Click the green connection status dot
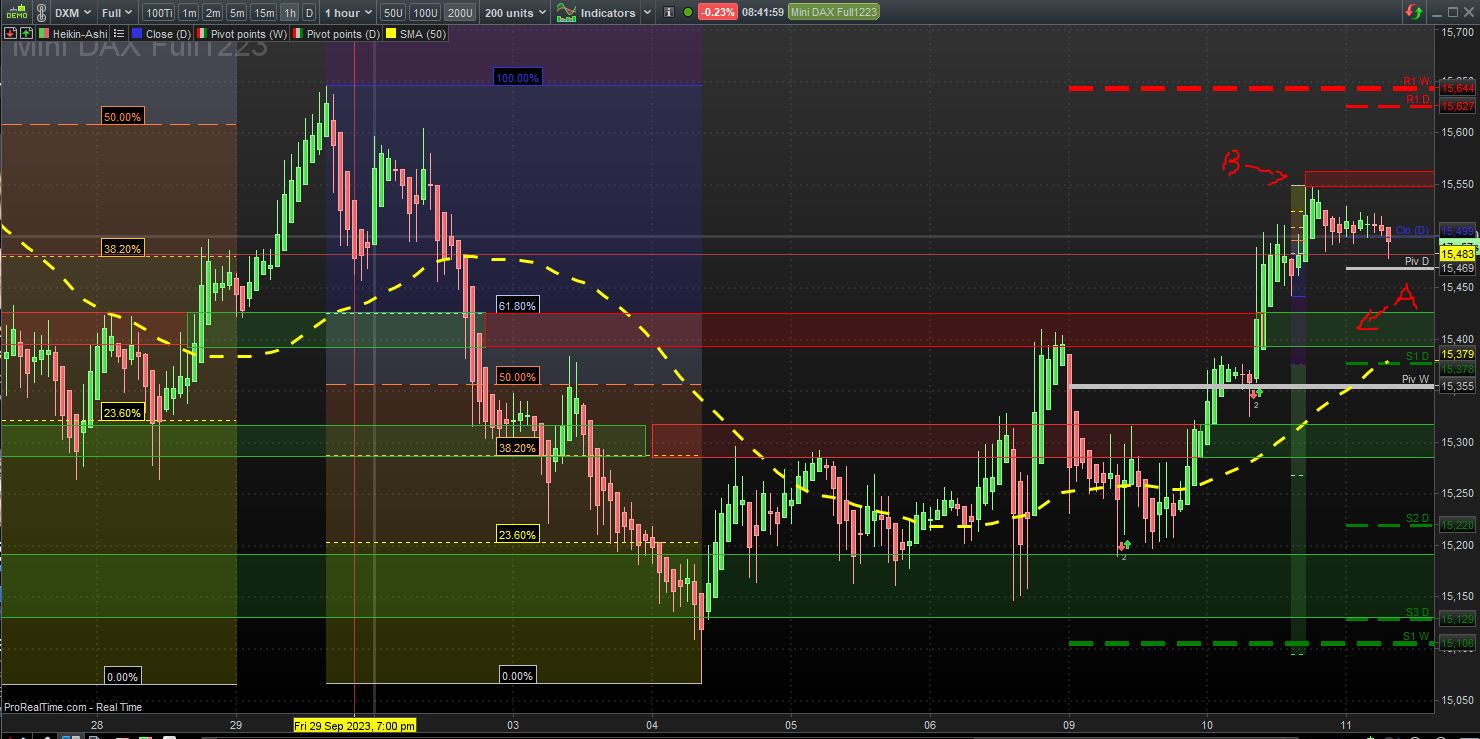 click(687, 13)
